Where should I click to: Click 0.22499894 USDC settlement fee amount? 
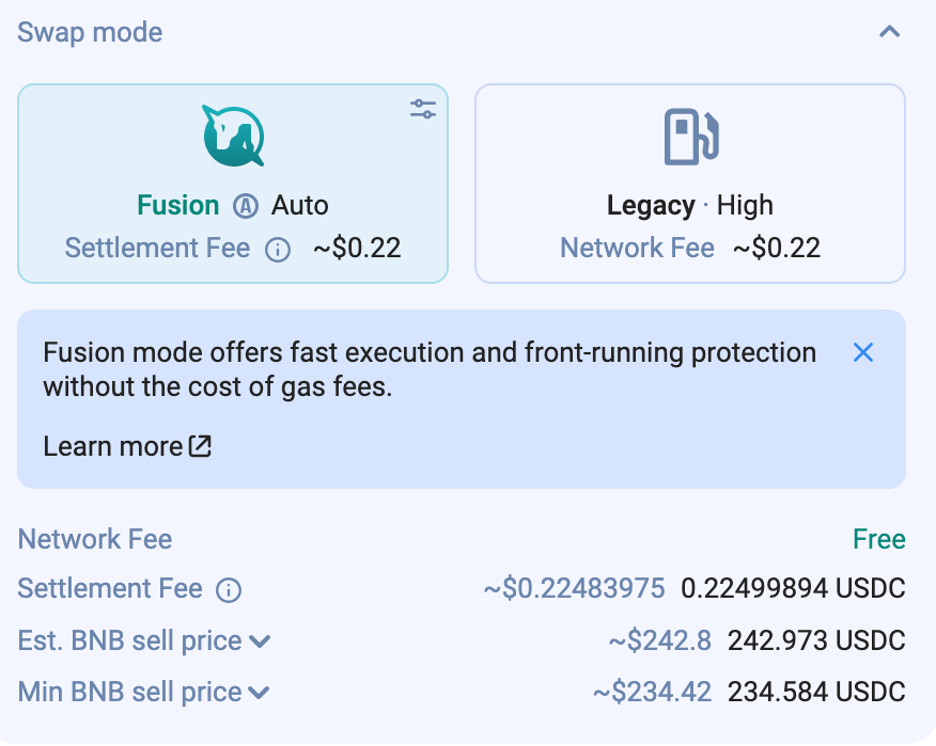point(793,589)
